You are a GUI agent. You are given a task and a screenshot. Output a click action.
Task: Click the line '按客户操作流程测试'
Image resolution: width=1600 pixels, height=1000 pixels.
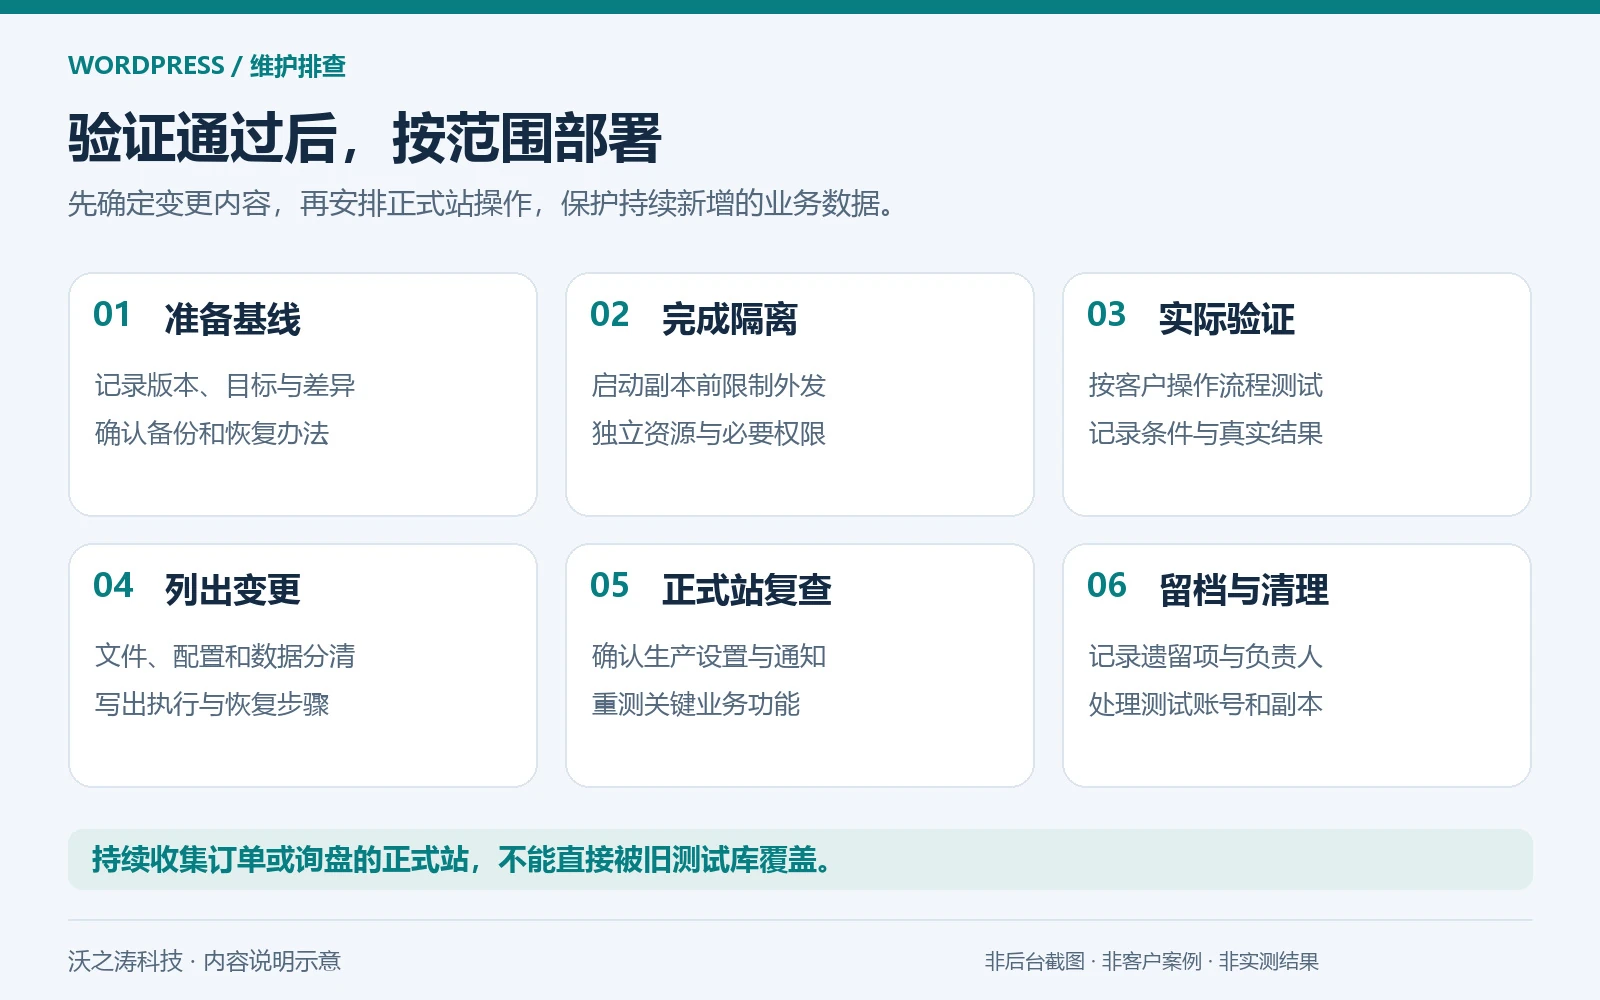pyautogui.click(x=1206, y=386)
